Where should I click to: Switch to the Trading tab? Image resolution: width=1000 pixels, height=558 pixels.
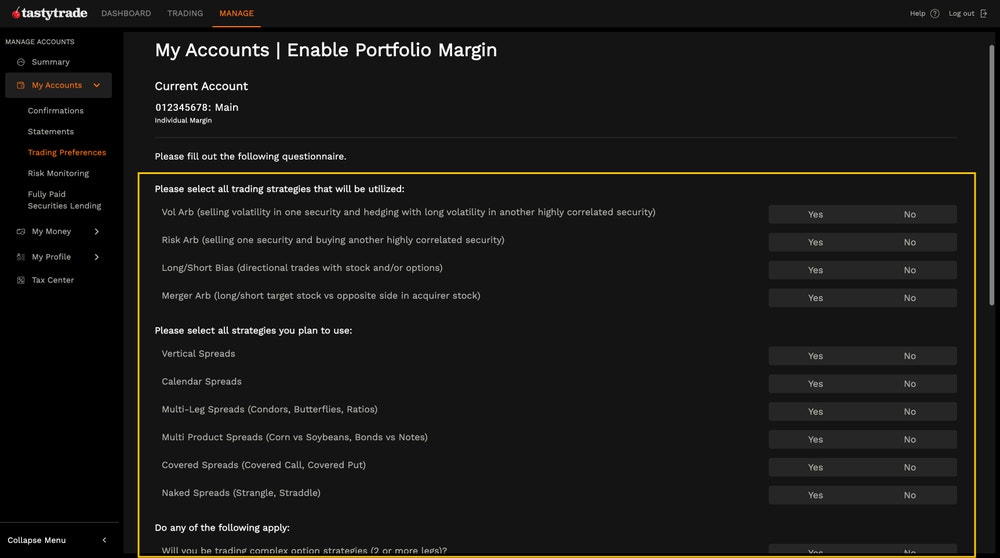click(x=185, y=13)
